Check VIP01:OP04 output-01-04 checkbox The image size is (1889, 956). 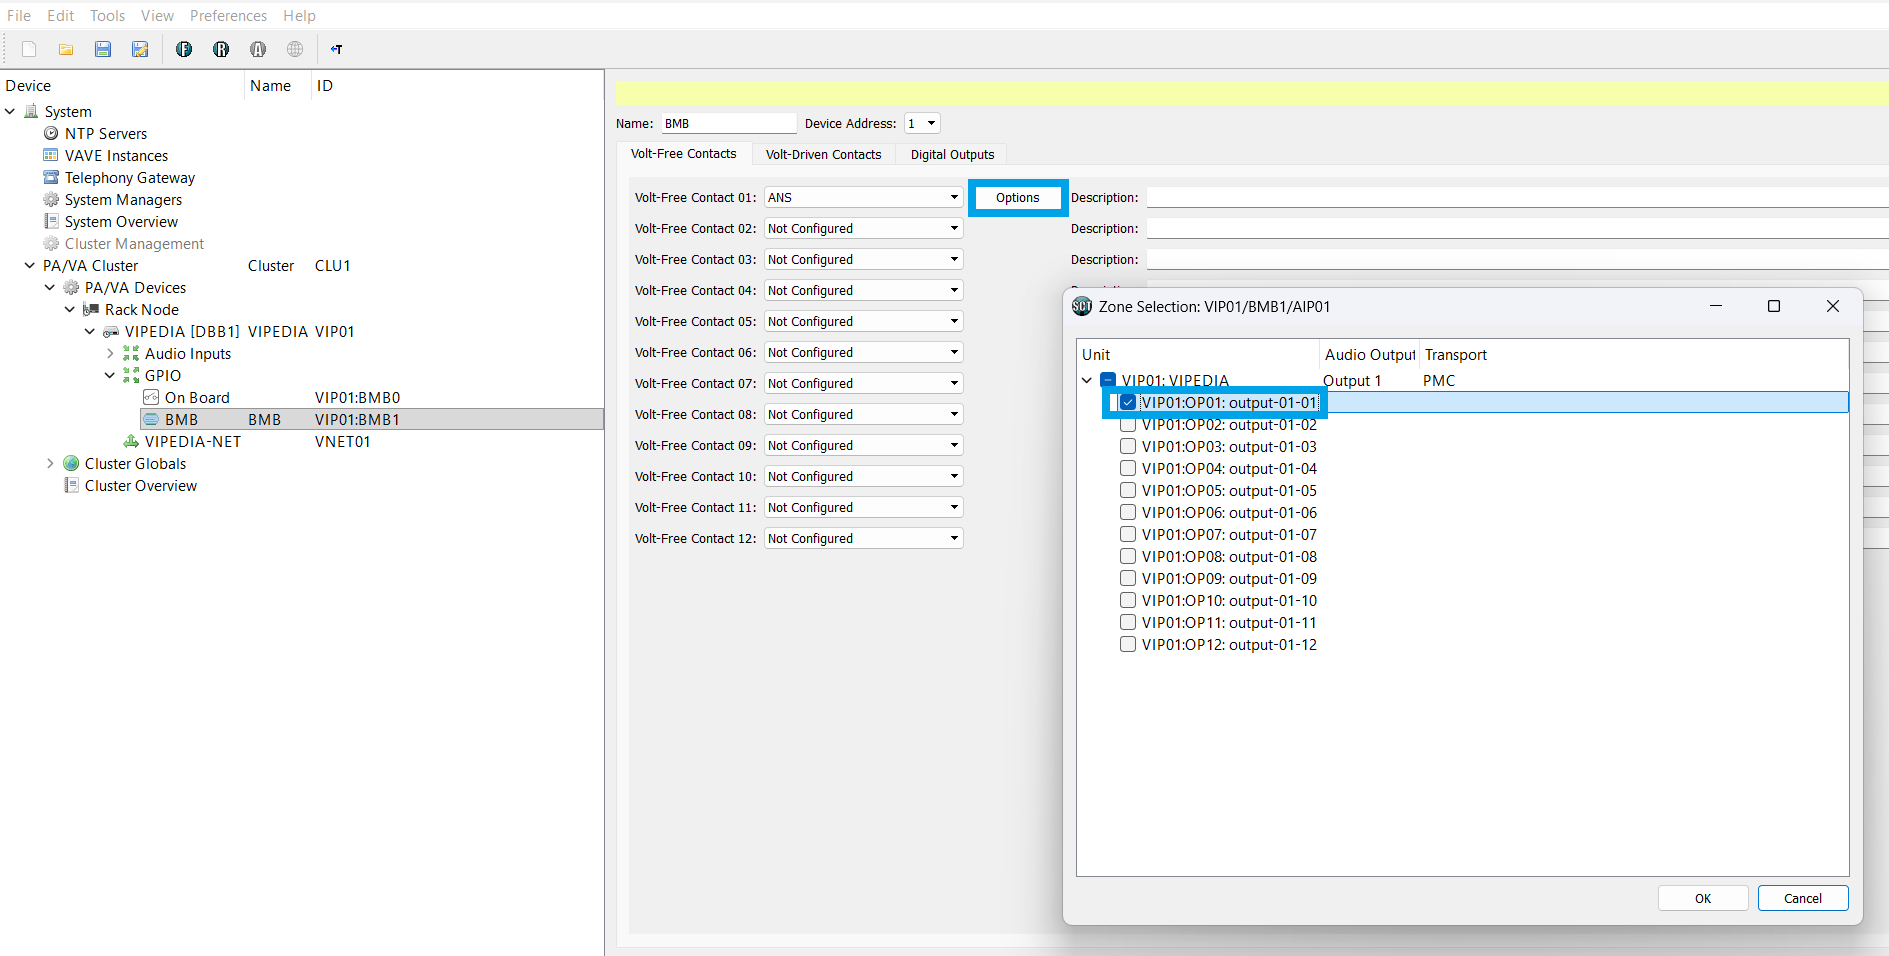point(1128,468)
